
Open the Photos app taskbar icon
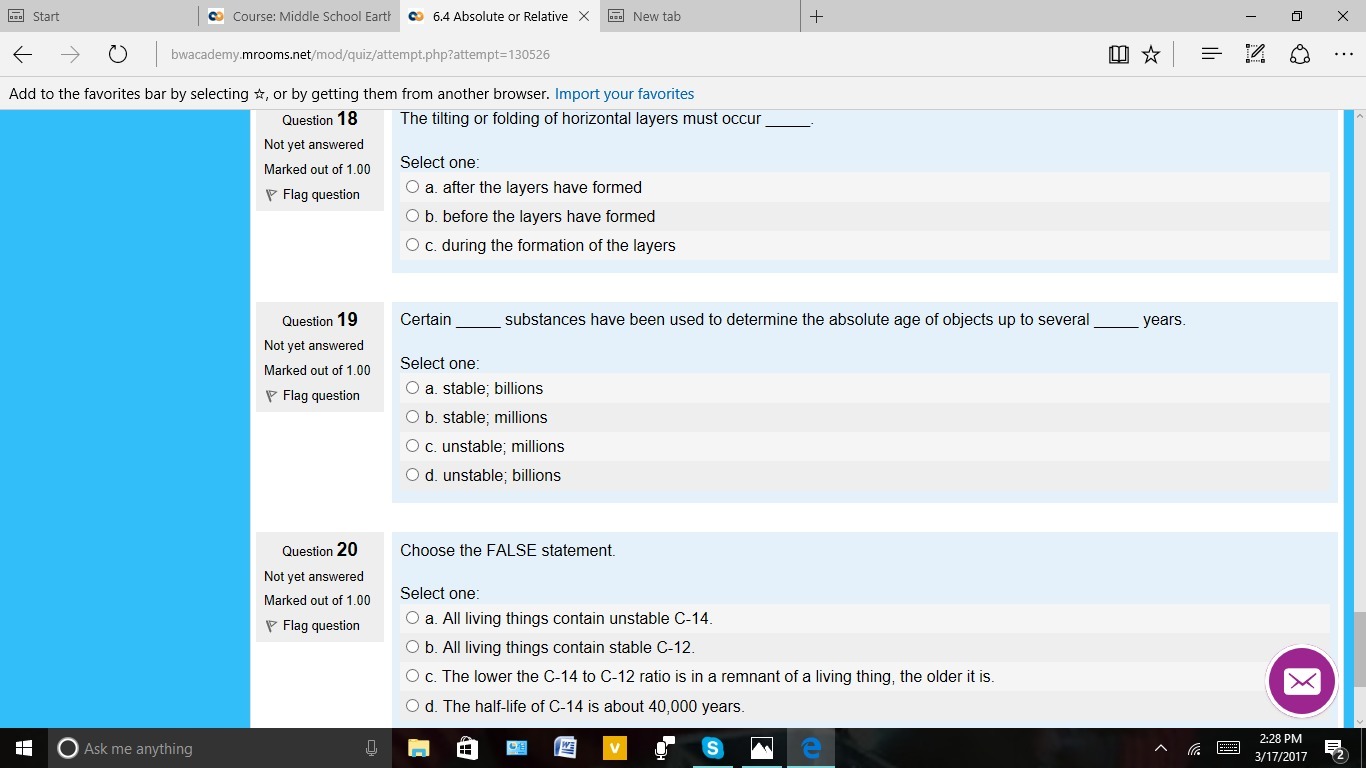point(761,748)
